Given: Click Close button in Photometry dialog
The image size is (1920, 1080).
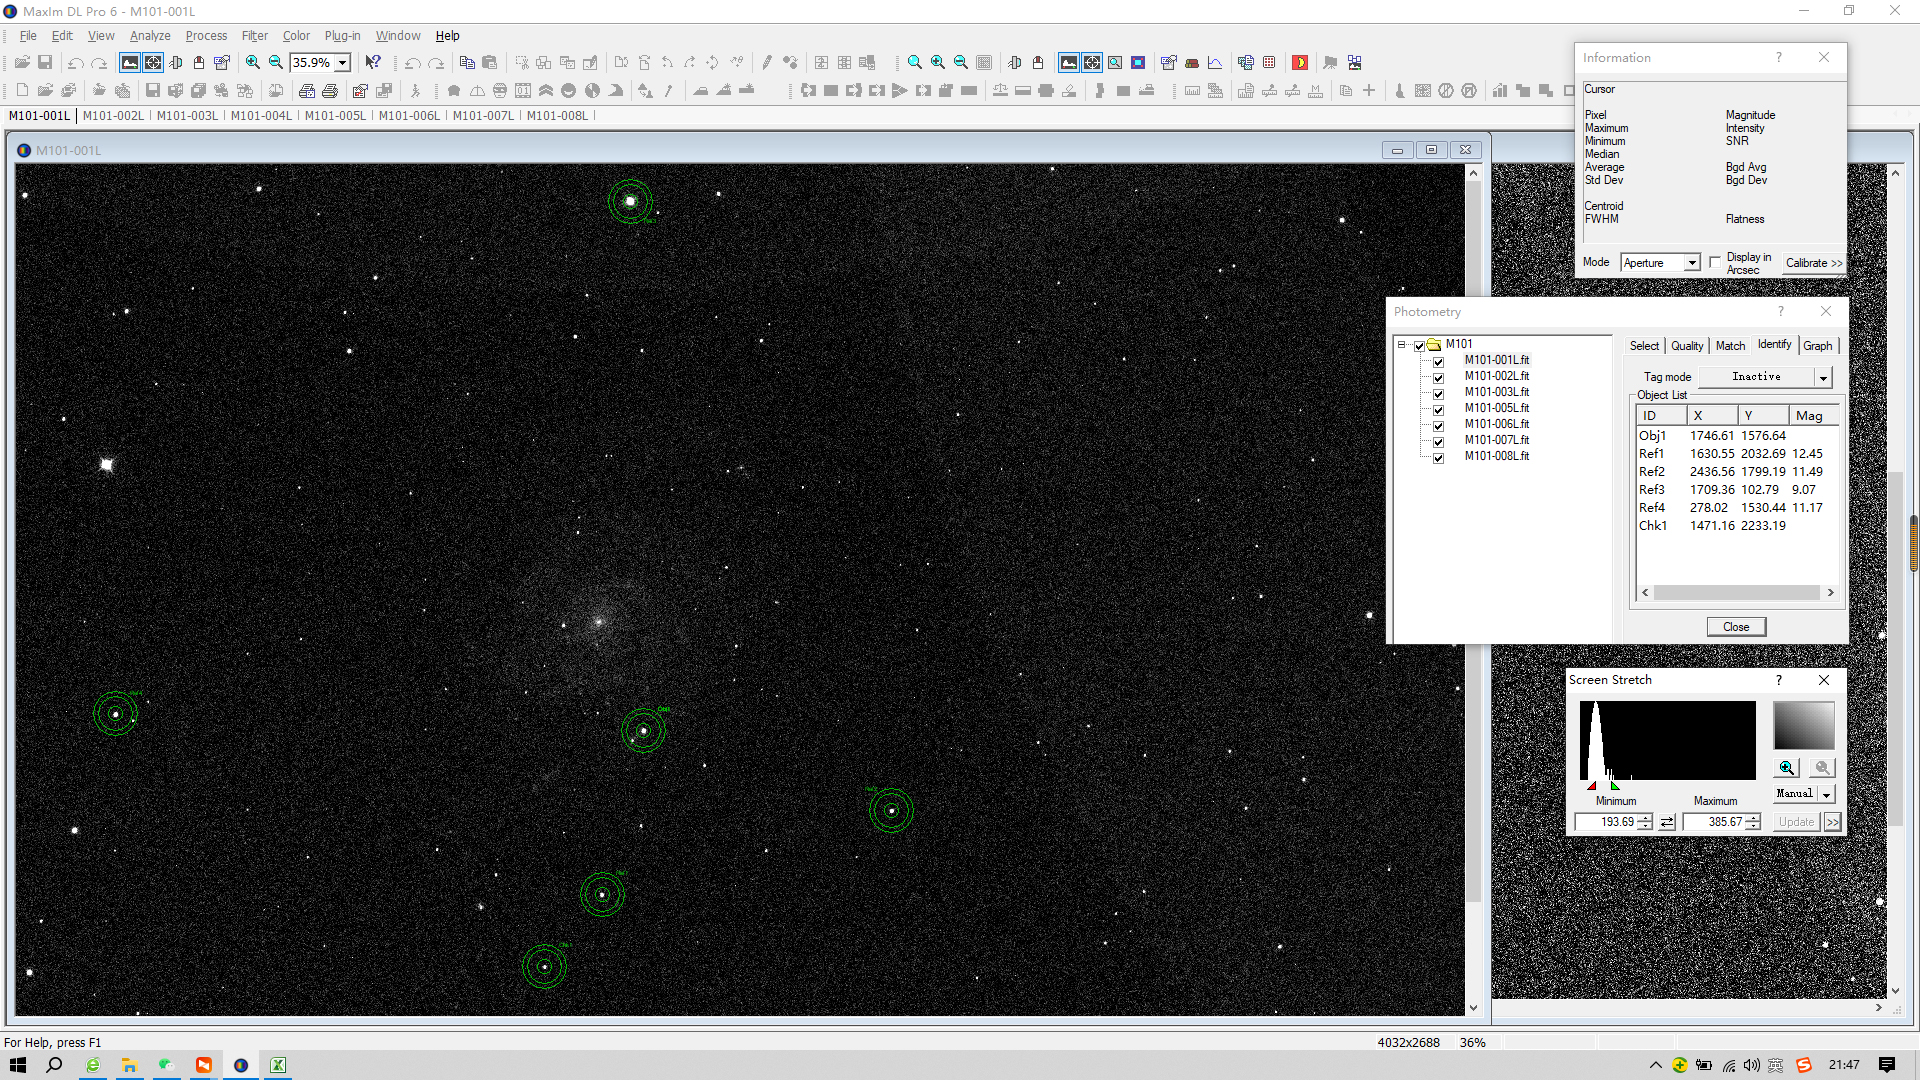Looking at the screenshot, I should point(1736,627).
